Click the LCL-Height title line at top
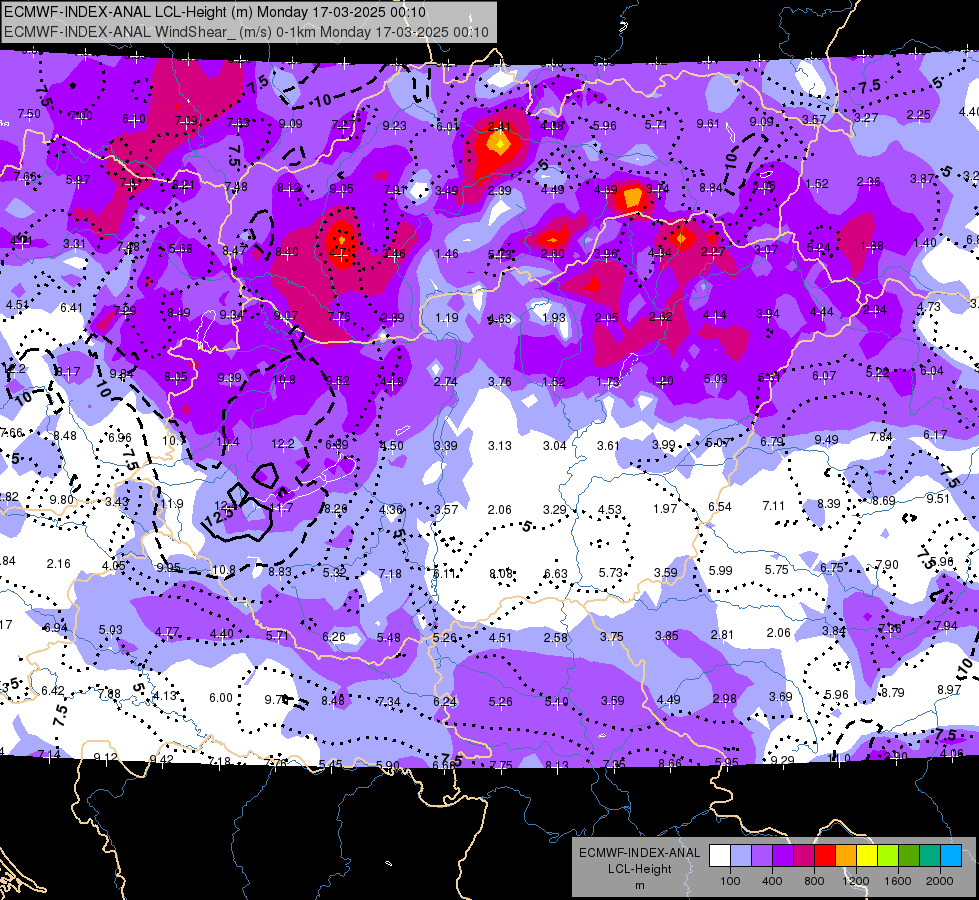This screenshot has height=900, width=979. [215, 12]
